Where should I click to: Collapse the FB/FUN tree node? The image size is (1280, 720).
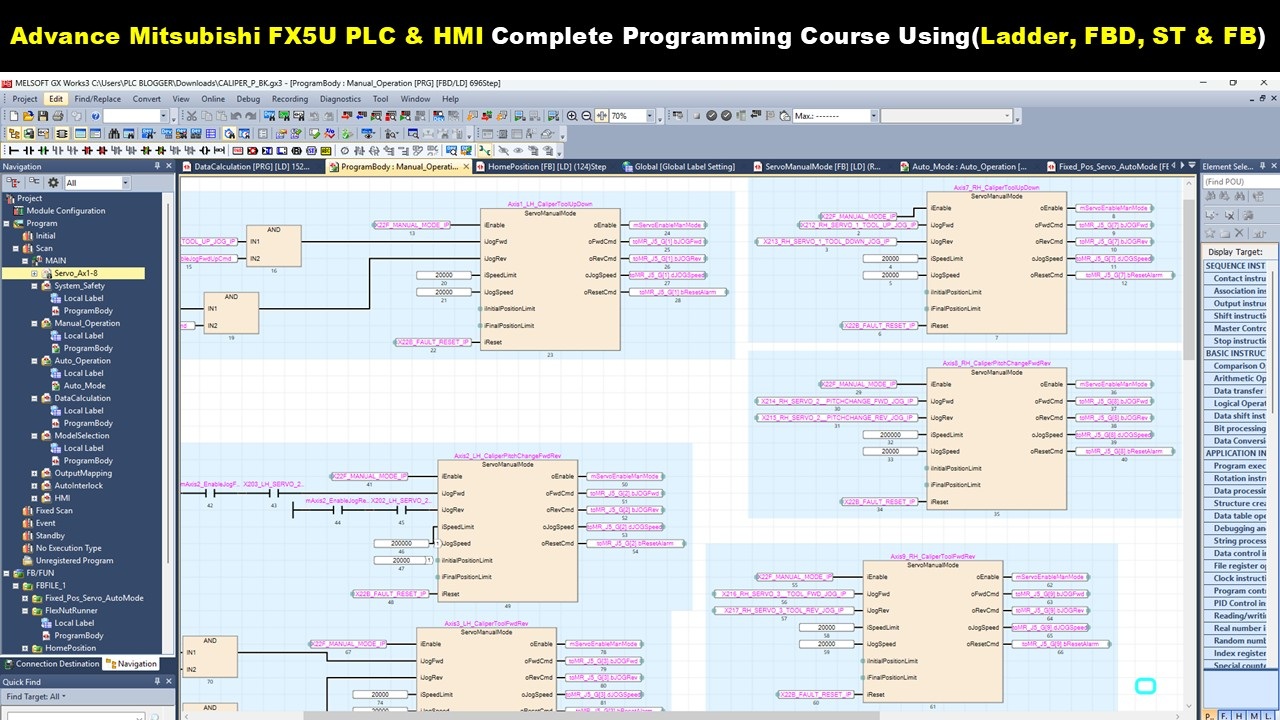click(x=6, y=573)
